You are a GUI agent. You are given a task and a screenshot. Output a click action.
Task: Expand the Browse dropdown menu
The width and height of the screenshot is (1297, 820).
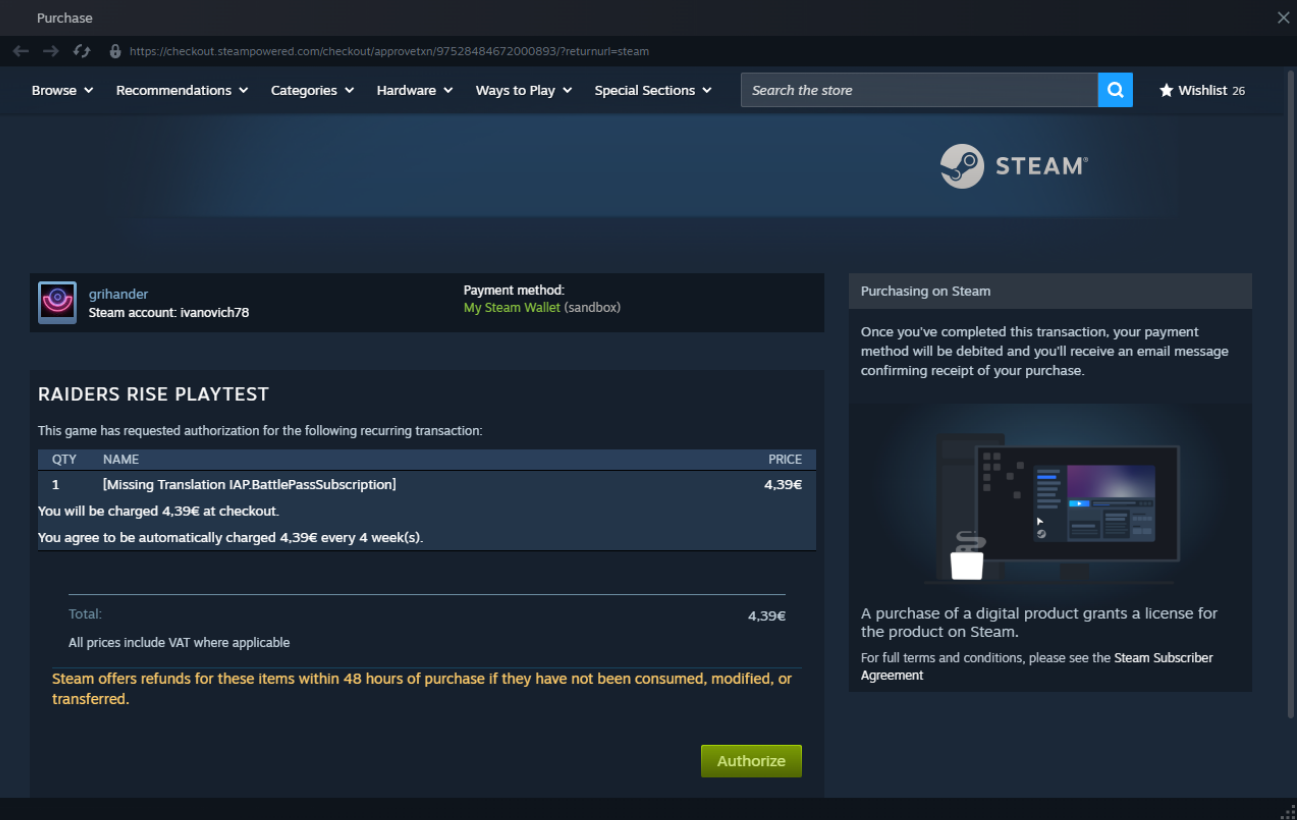point(62,90)
